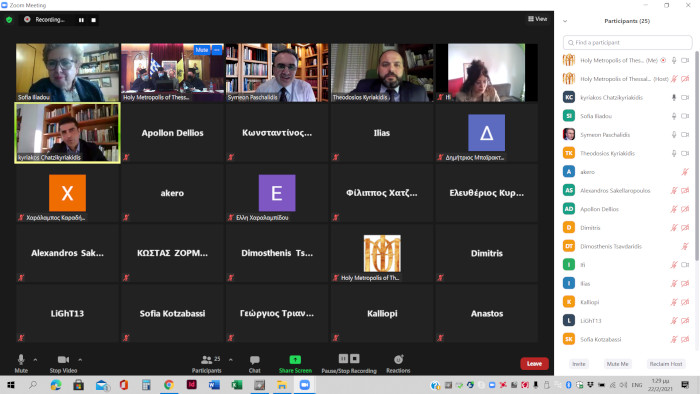Open Adobe InDesign from taskbar
The image size is (700, 394).
[x=192, y=385]
